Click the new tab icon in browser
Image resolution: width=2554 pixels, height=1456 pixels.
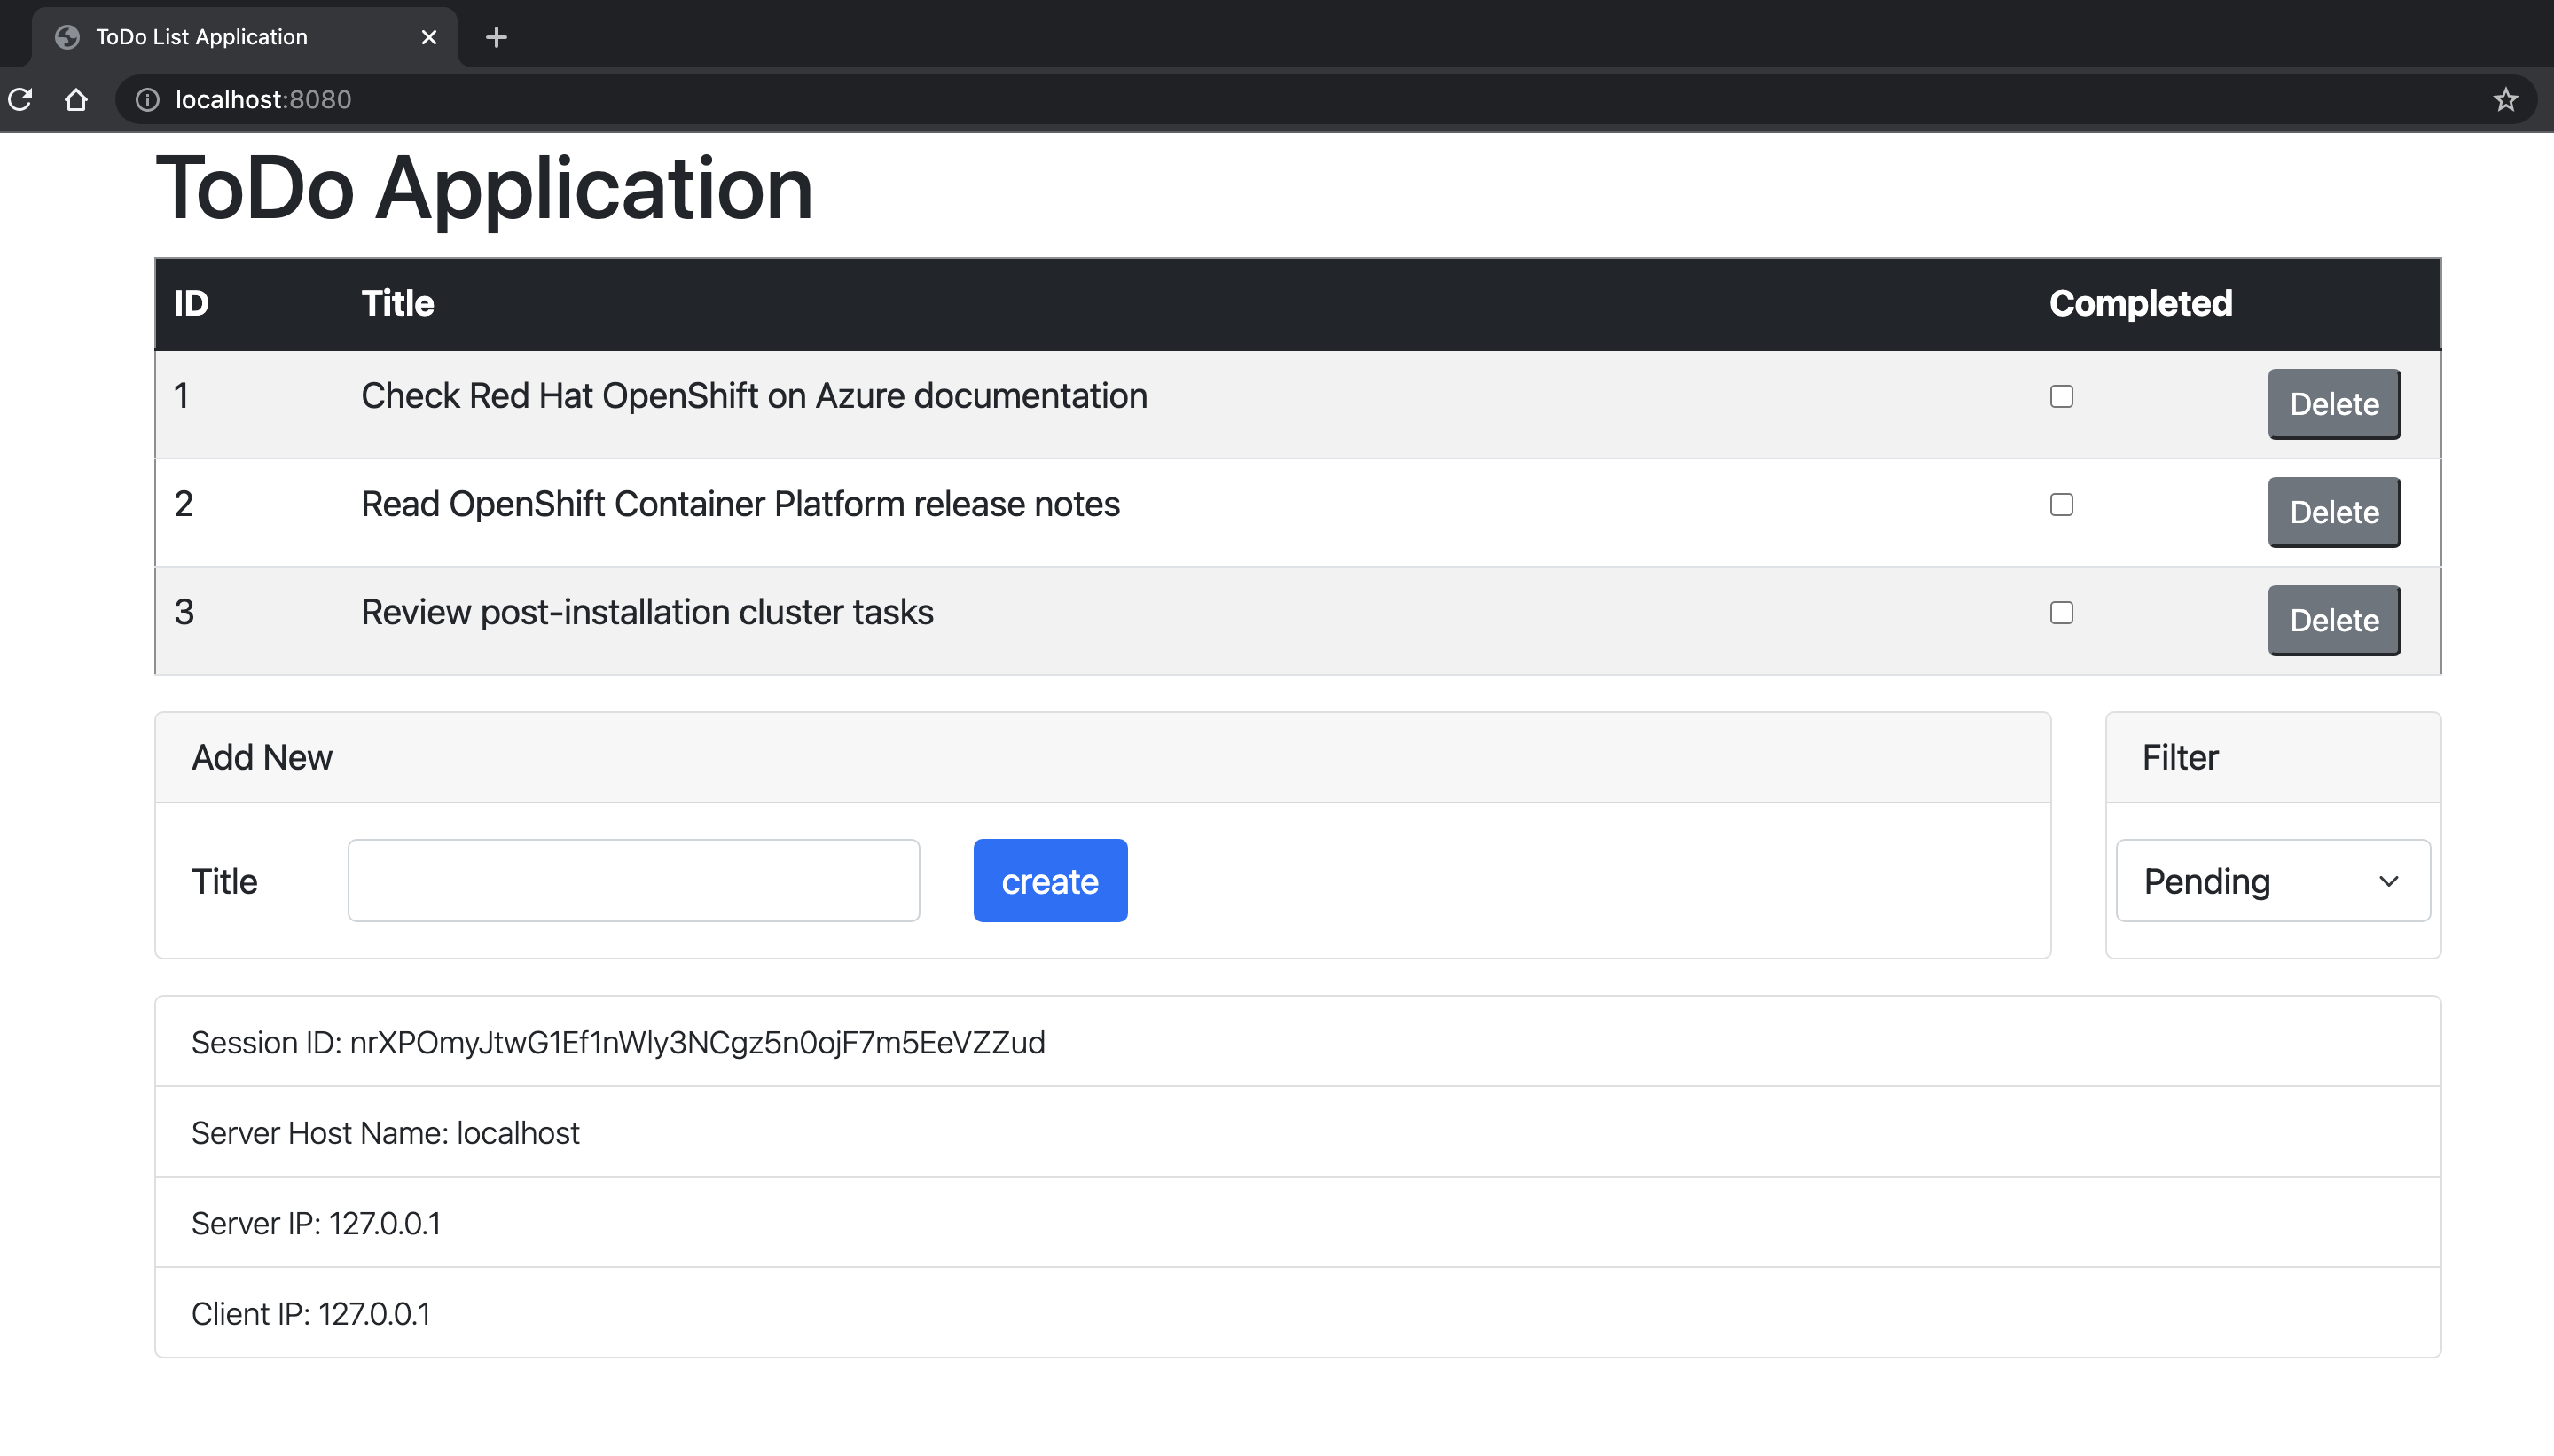pos(497,37)
